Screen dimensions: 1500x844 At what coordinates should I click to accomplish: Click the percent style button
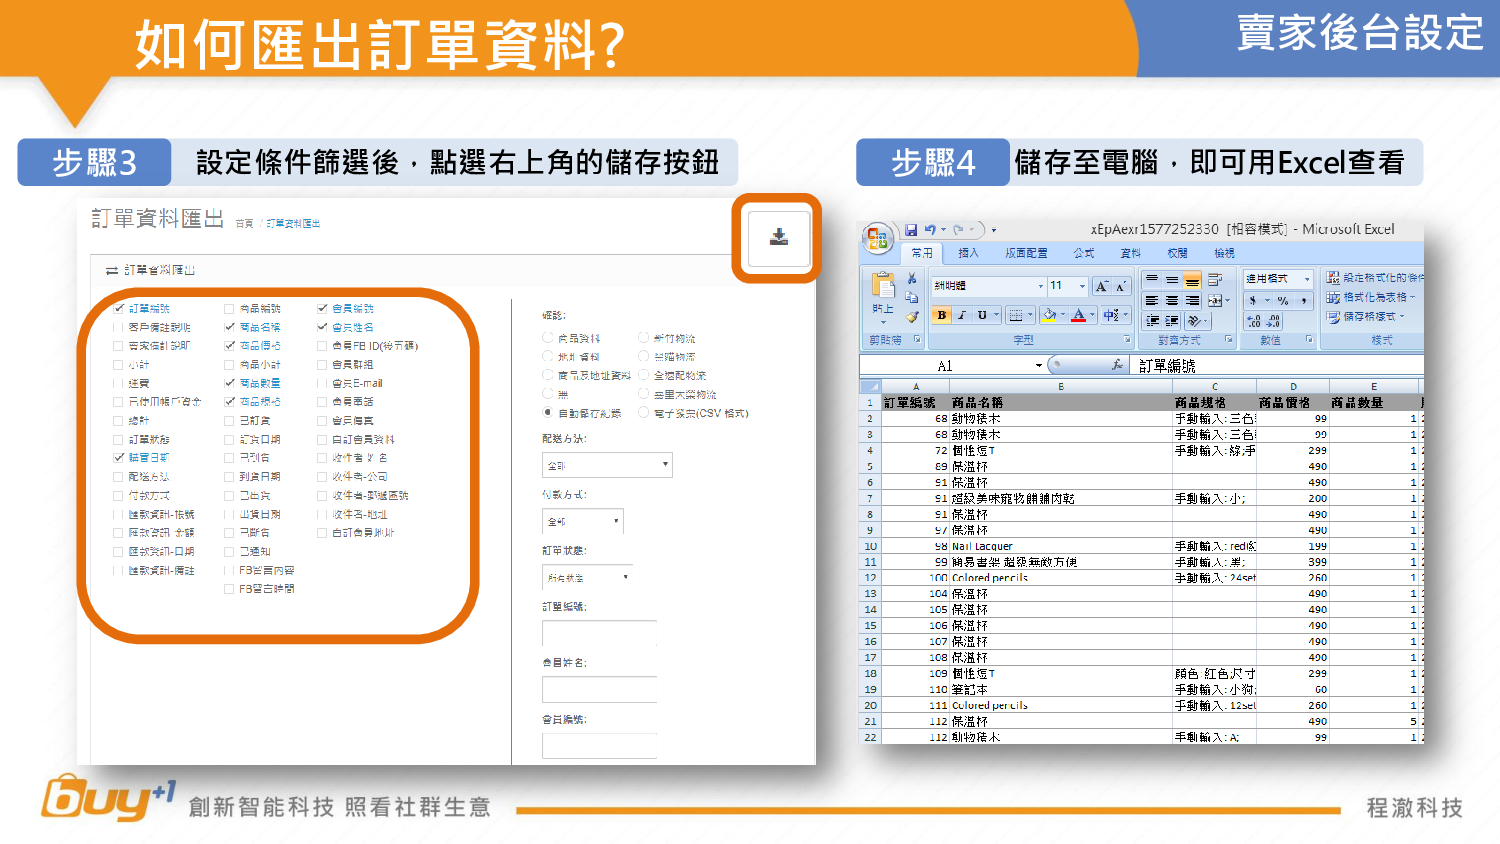click(1282, 300)
